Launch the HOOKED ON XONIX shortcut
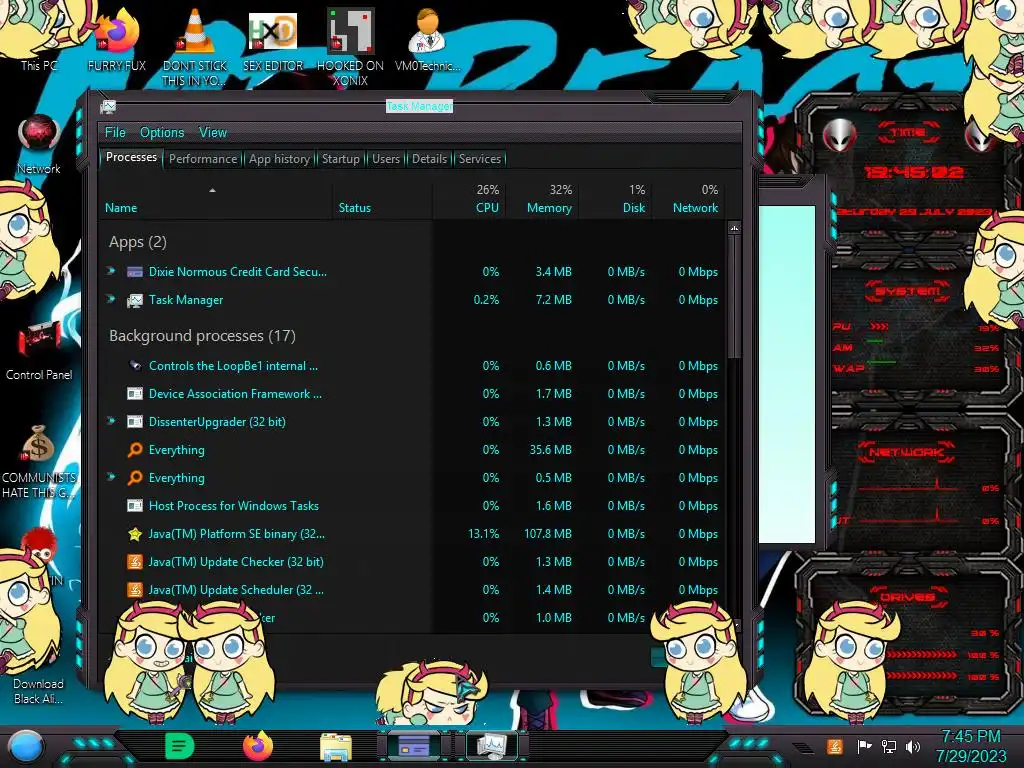1024x768 pixels. point(350,46)
